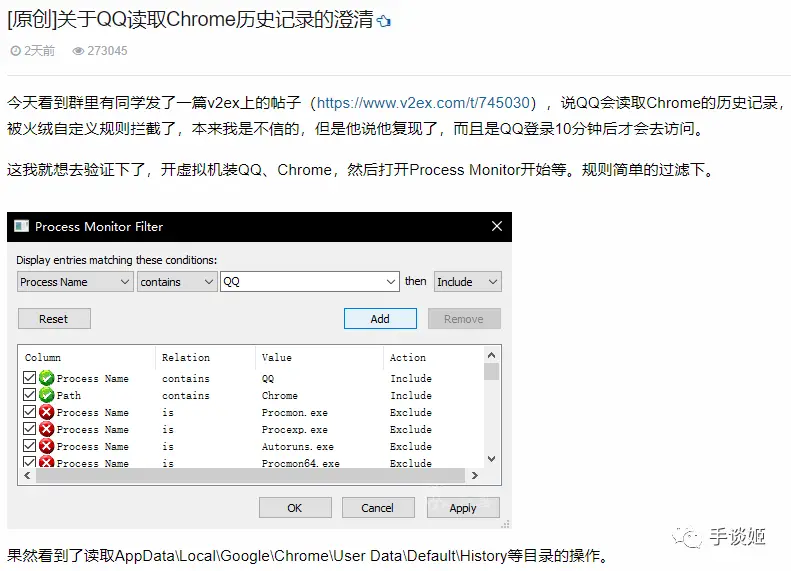Click the eye views icon near 273045
791x571 pixels.
point(78,51)
